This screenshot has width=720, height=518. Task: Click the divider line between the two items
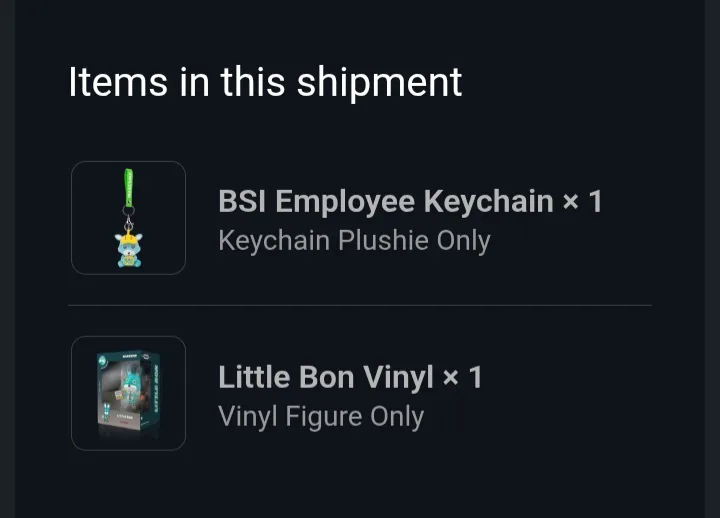click(360, 305)
